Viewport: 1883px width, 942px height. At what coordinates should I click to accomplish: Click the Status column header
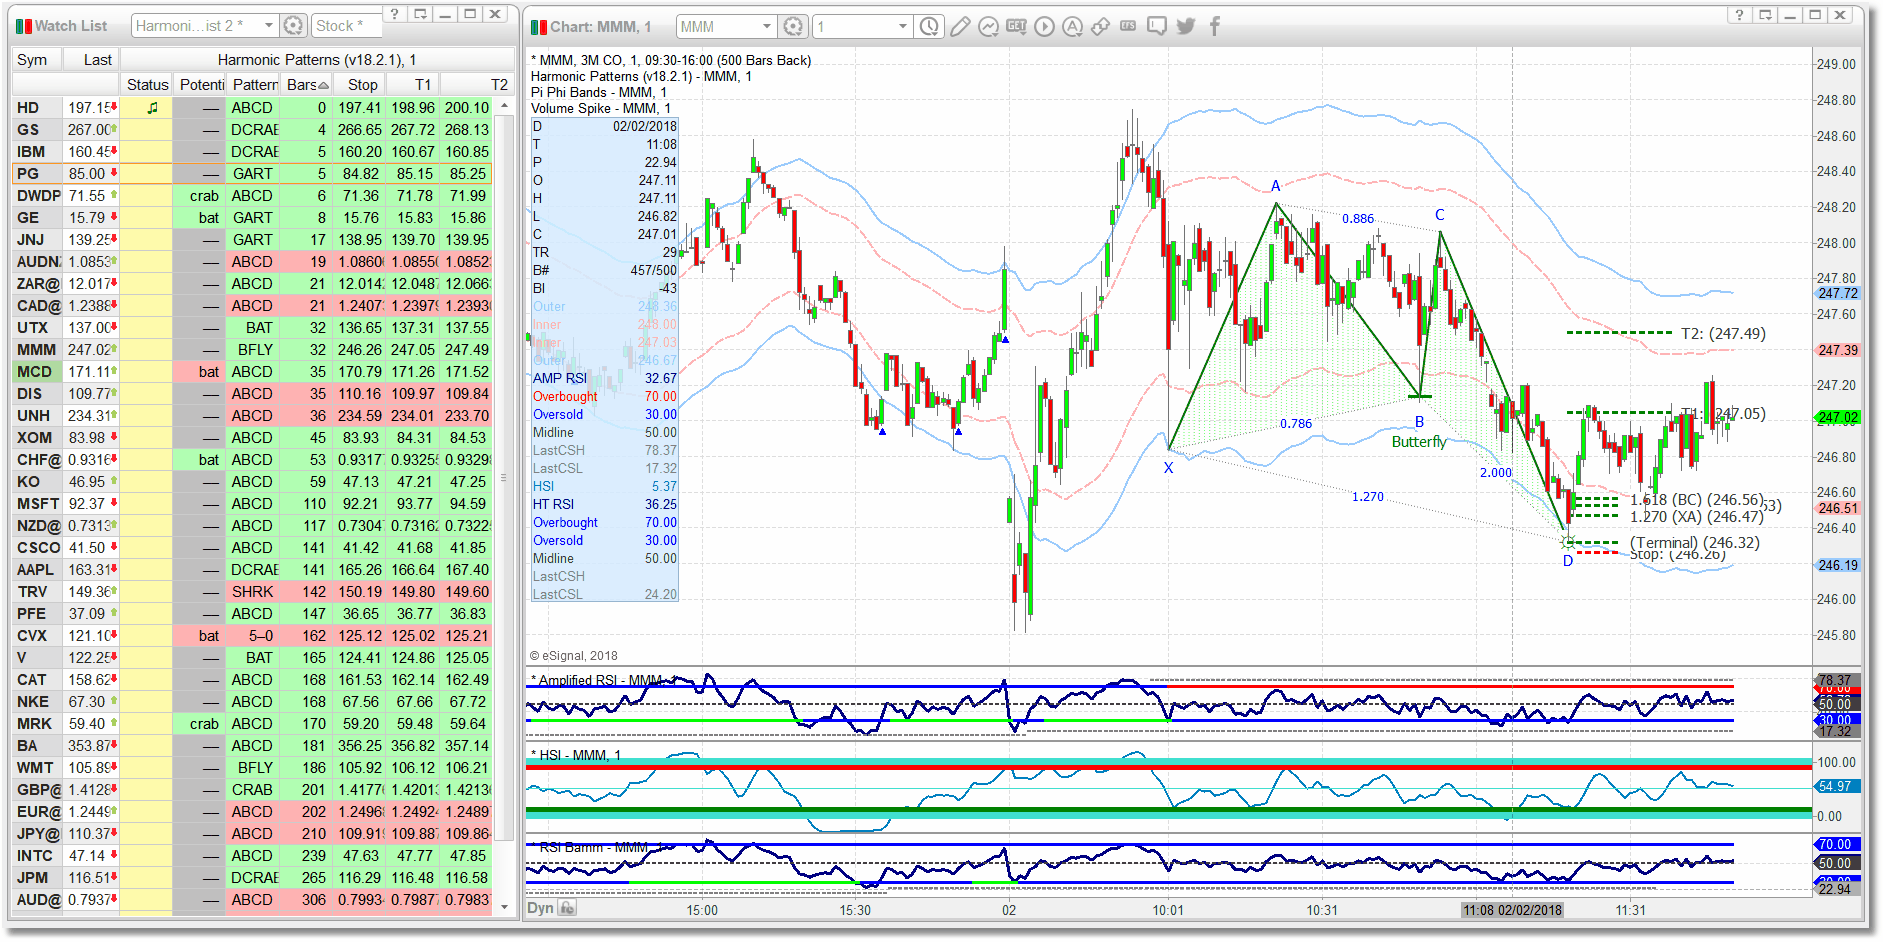[x=147, y=85]
